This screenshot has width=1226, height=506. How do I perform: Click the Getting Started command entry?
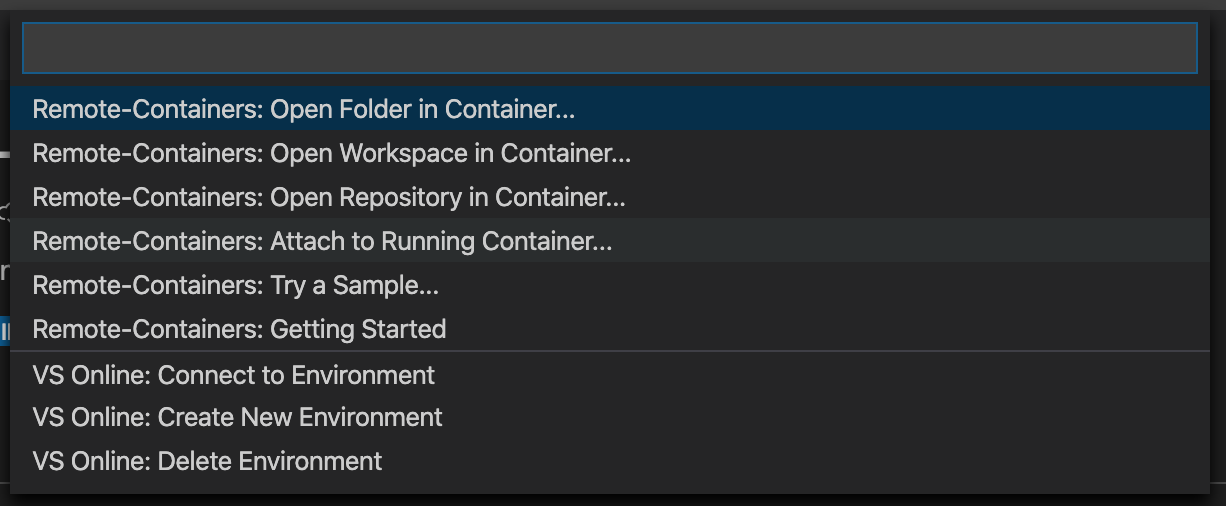tap(239, 329)
